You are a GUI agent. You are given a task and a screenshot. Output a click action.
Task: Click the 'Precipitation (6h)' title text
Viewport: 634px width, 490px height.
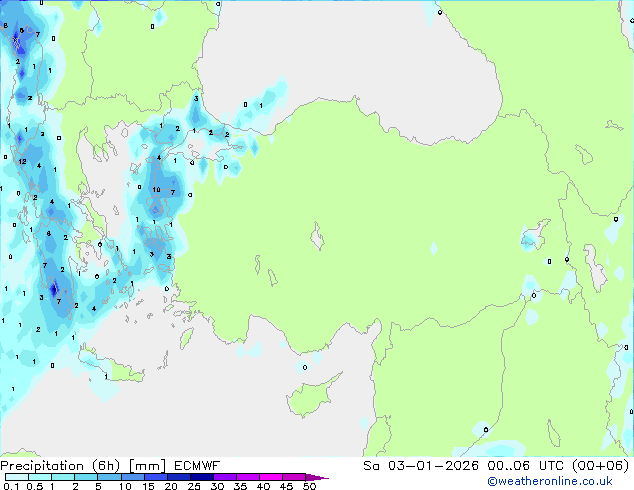coord(60,466)
